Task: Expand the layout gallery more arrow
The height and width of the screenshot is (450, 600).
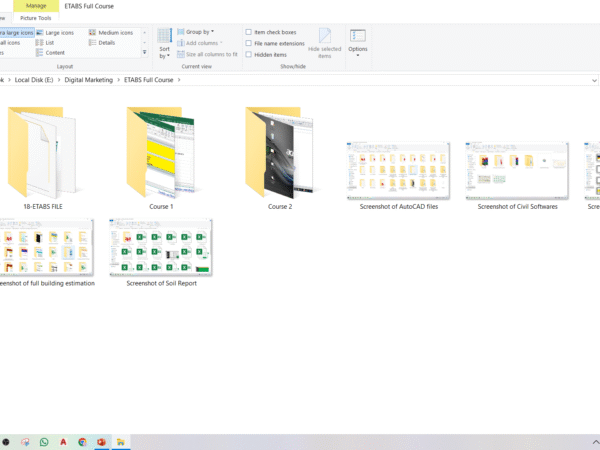Action: point(145,52)
